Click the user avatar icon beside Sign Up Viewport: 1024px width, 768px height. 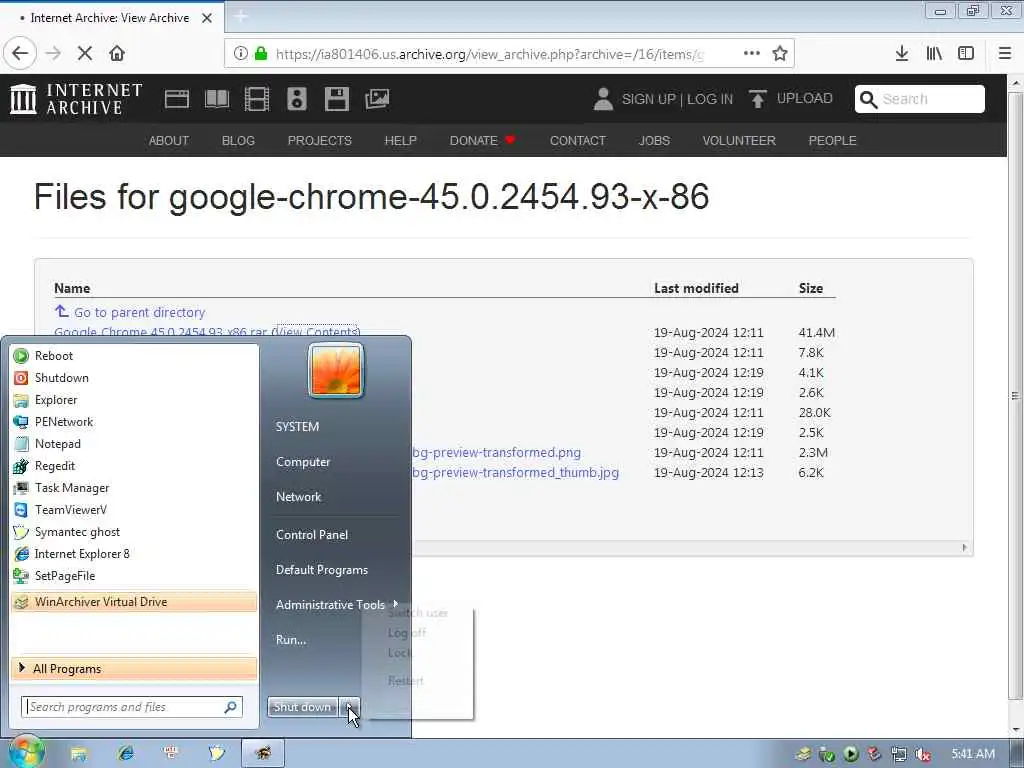pos(603,99)
